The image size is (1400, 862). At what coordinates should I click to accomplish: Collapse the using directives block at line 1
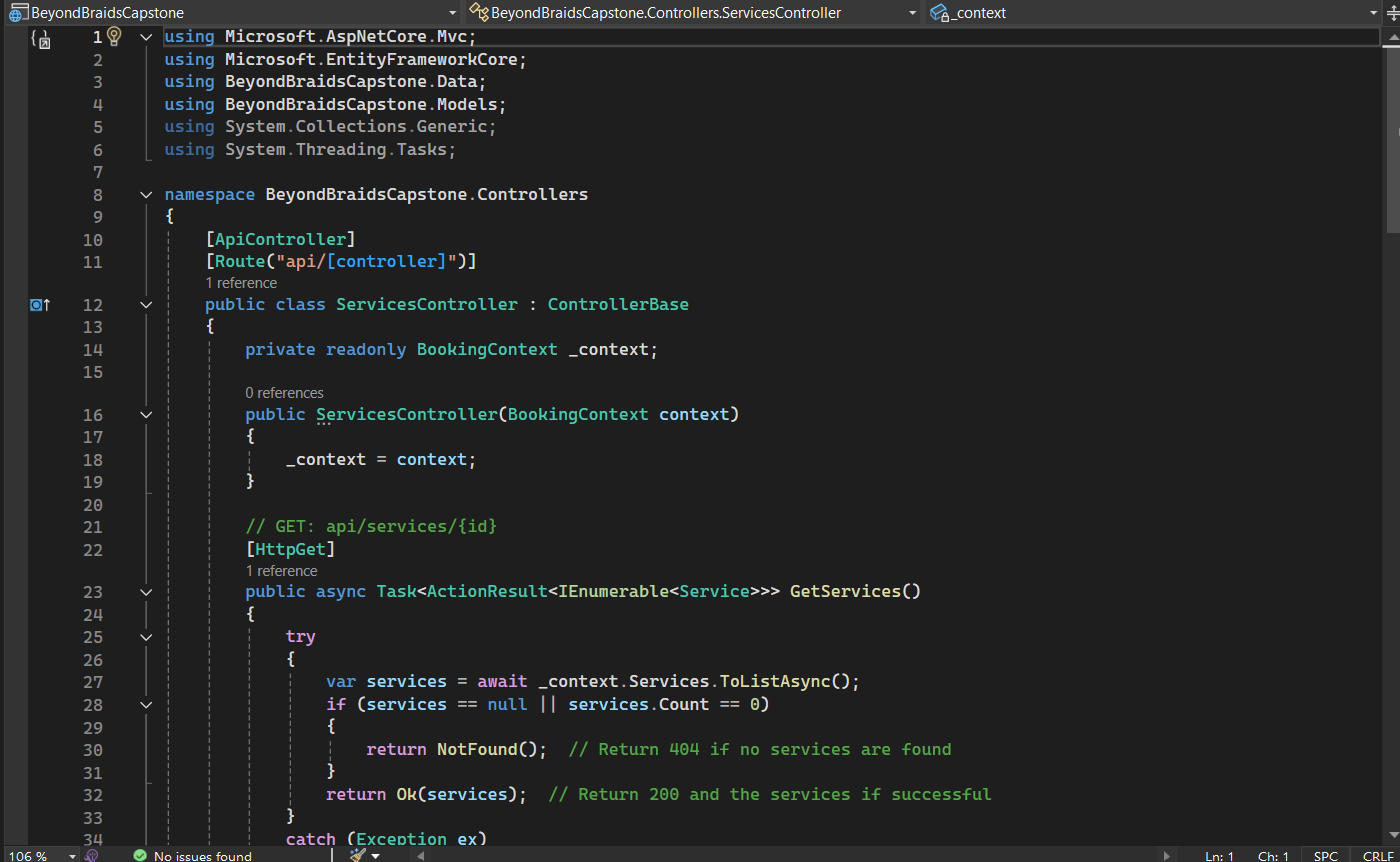(146, 37)
